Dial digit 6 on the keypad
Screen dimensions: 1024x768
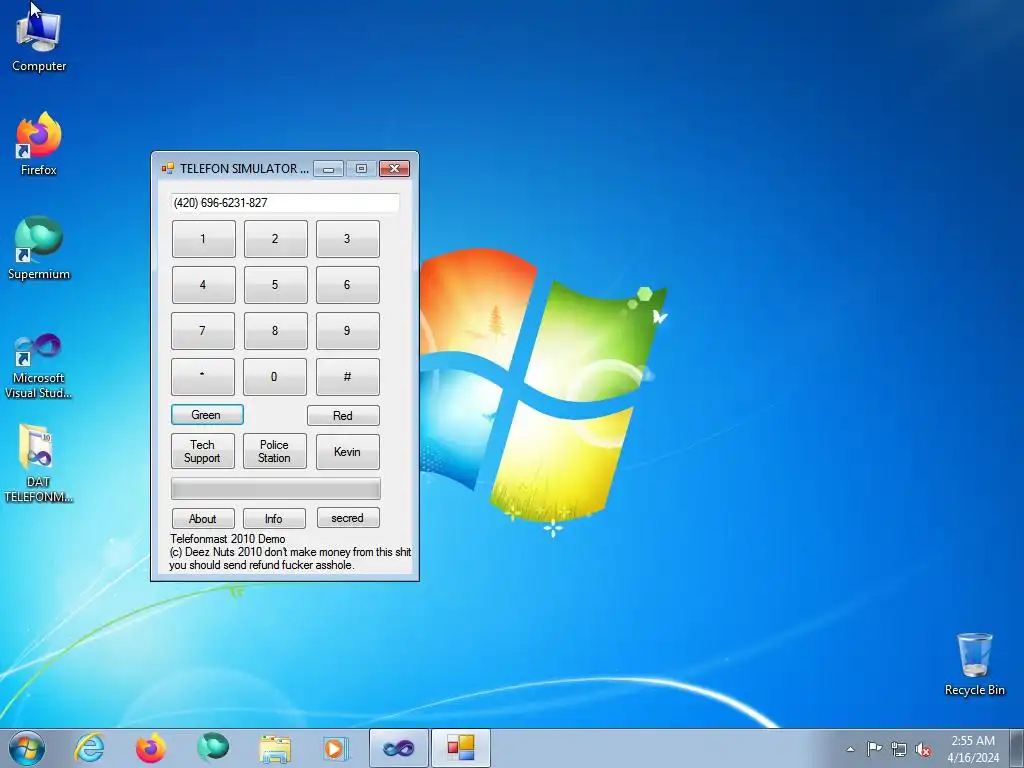(347, 285)
